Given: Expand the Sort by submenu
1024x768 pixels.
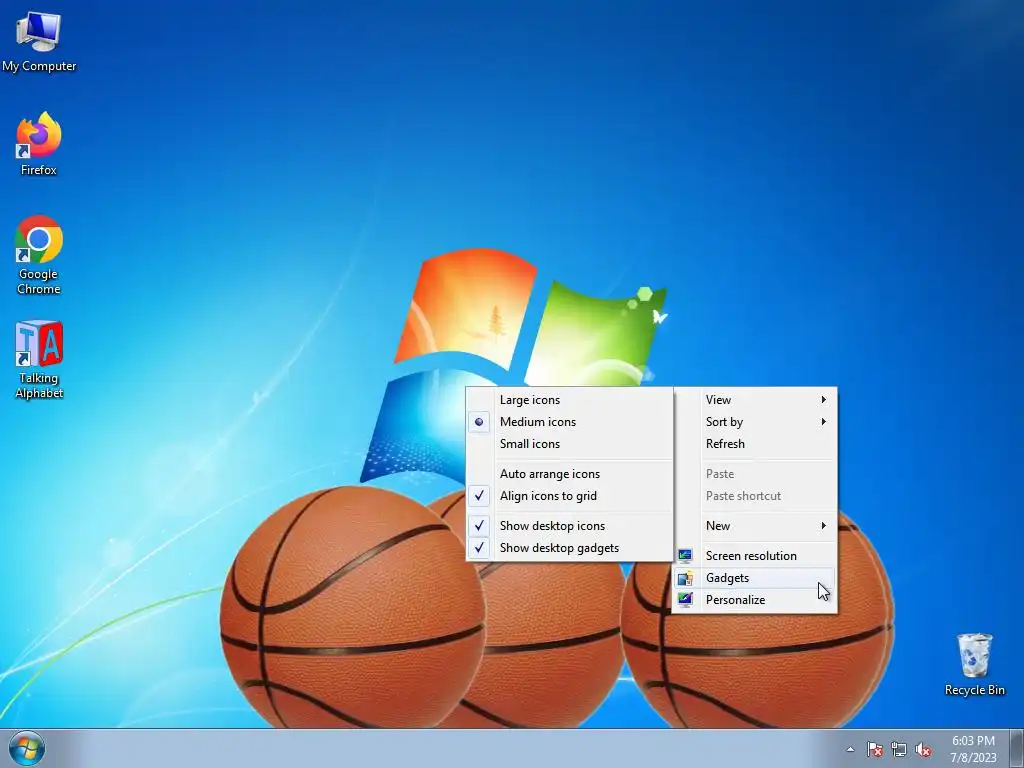Looking at the screenshot, I should 755,422.
